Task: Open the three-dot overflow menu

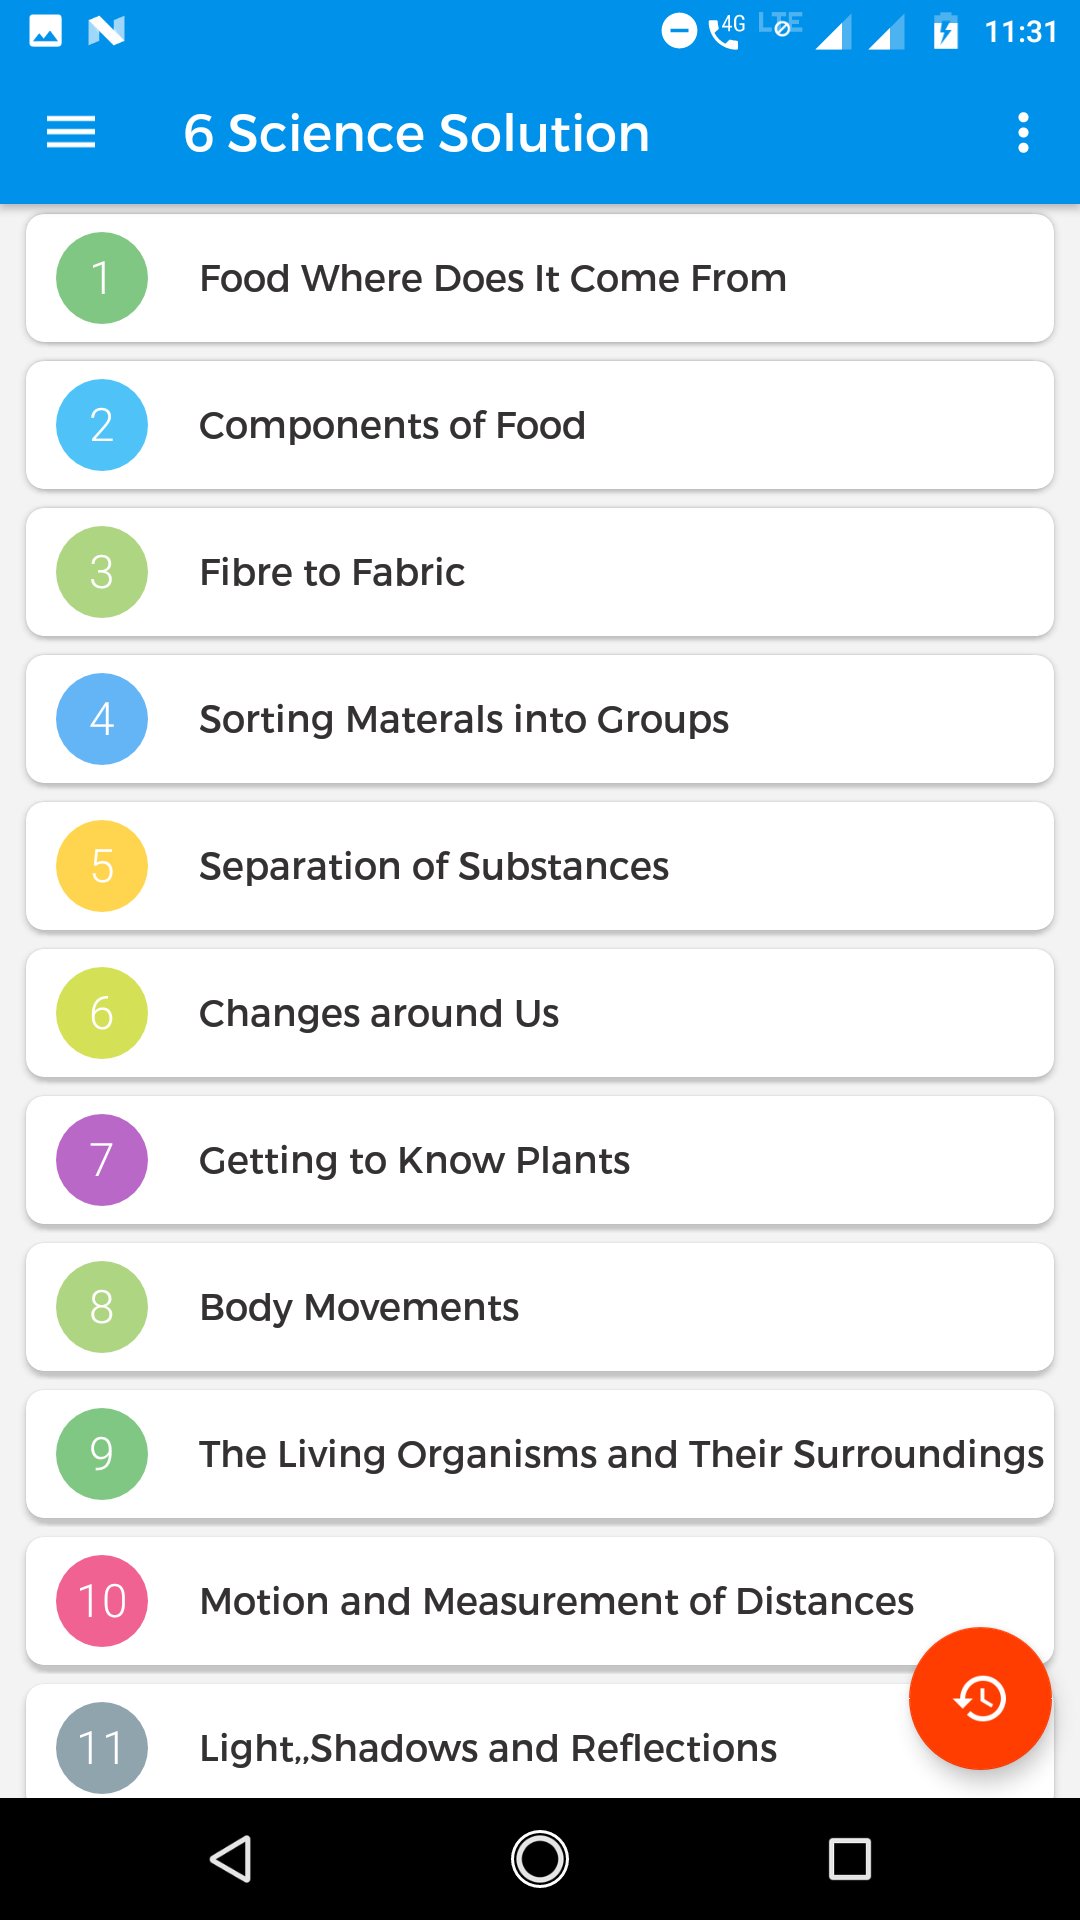Action: pyautogui.click(x=1022, y=132)
